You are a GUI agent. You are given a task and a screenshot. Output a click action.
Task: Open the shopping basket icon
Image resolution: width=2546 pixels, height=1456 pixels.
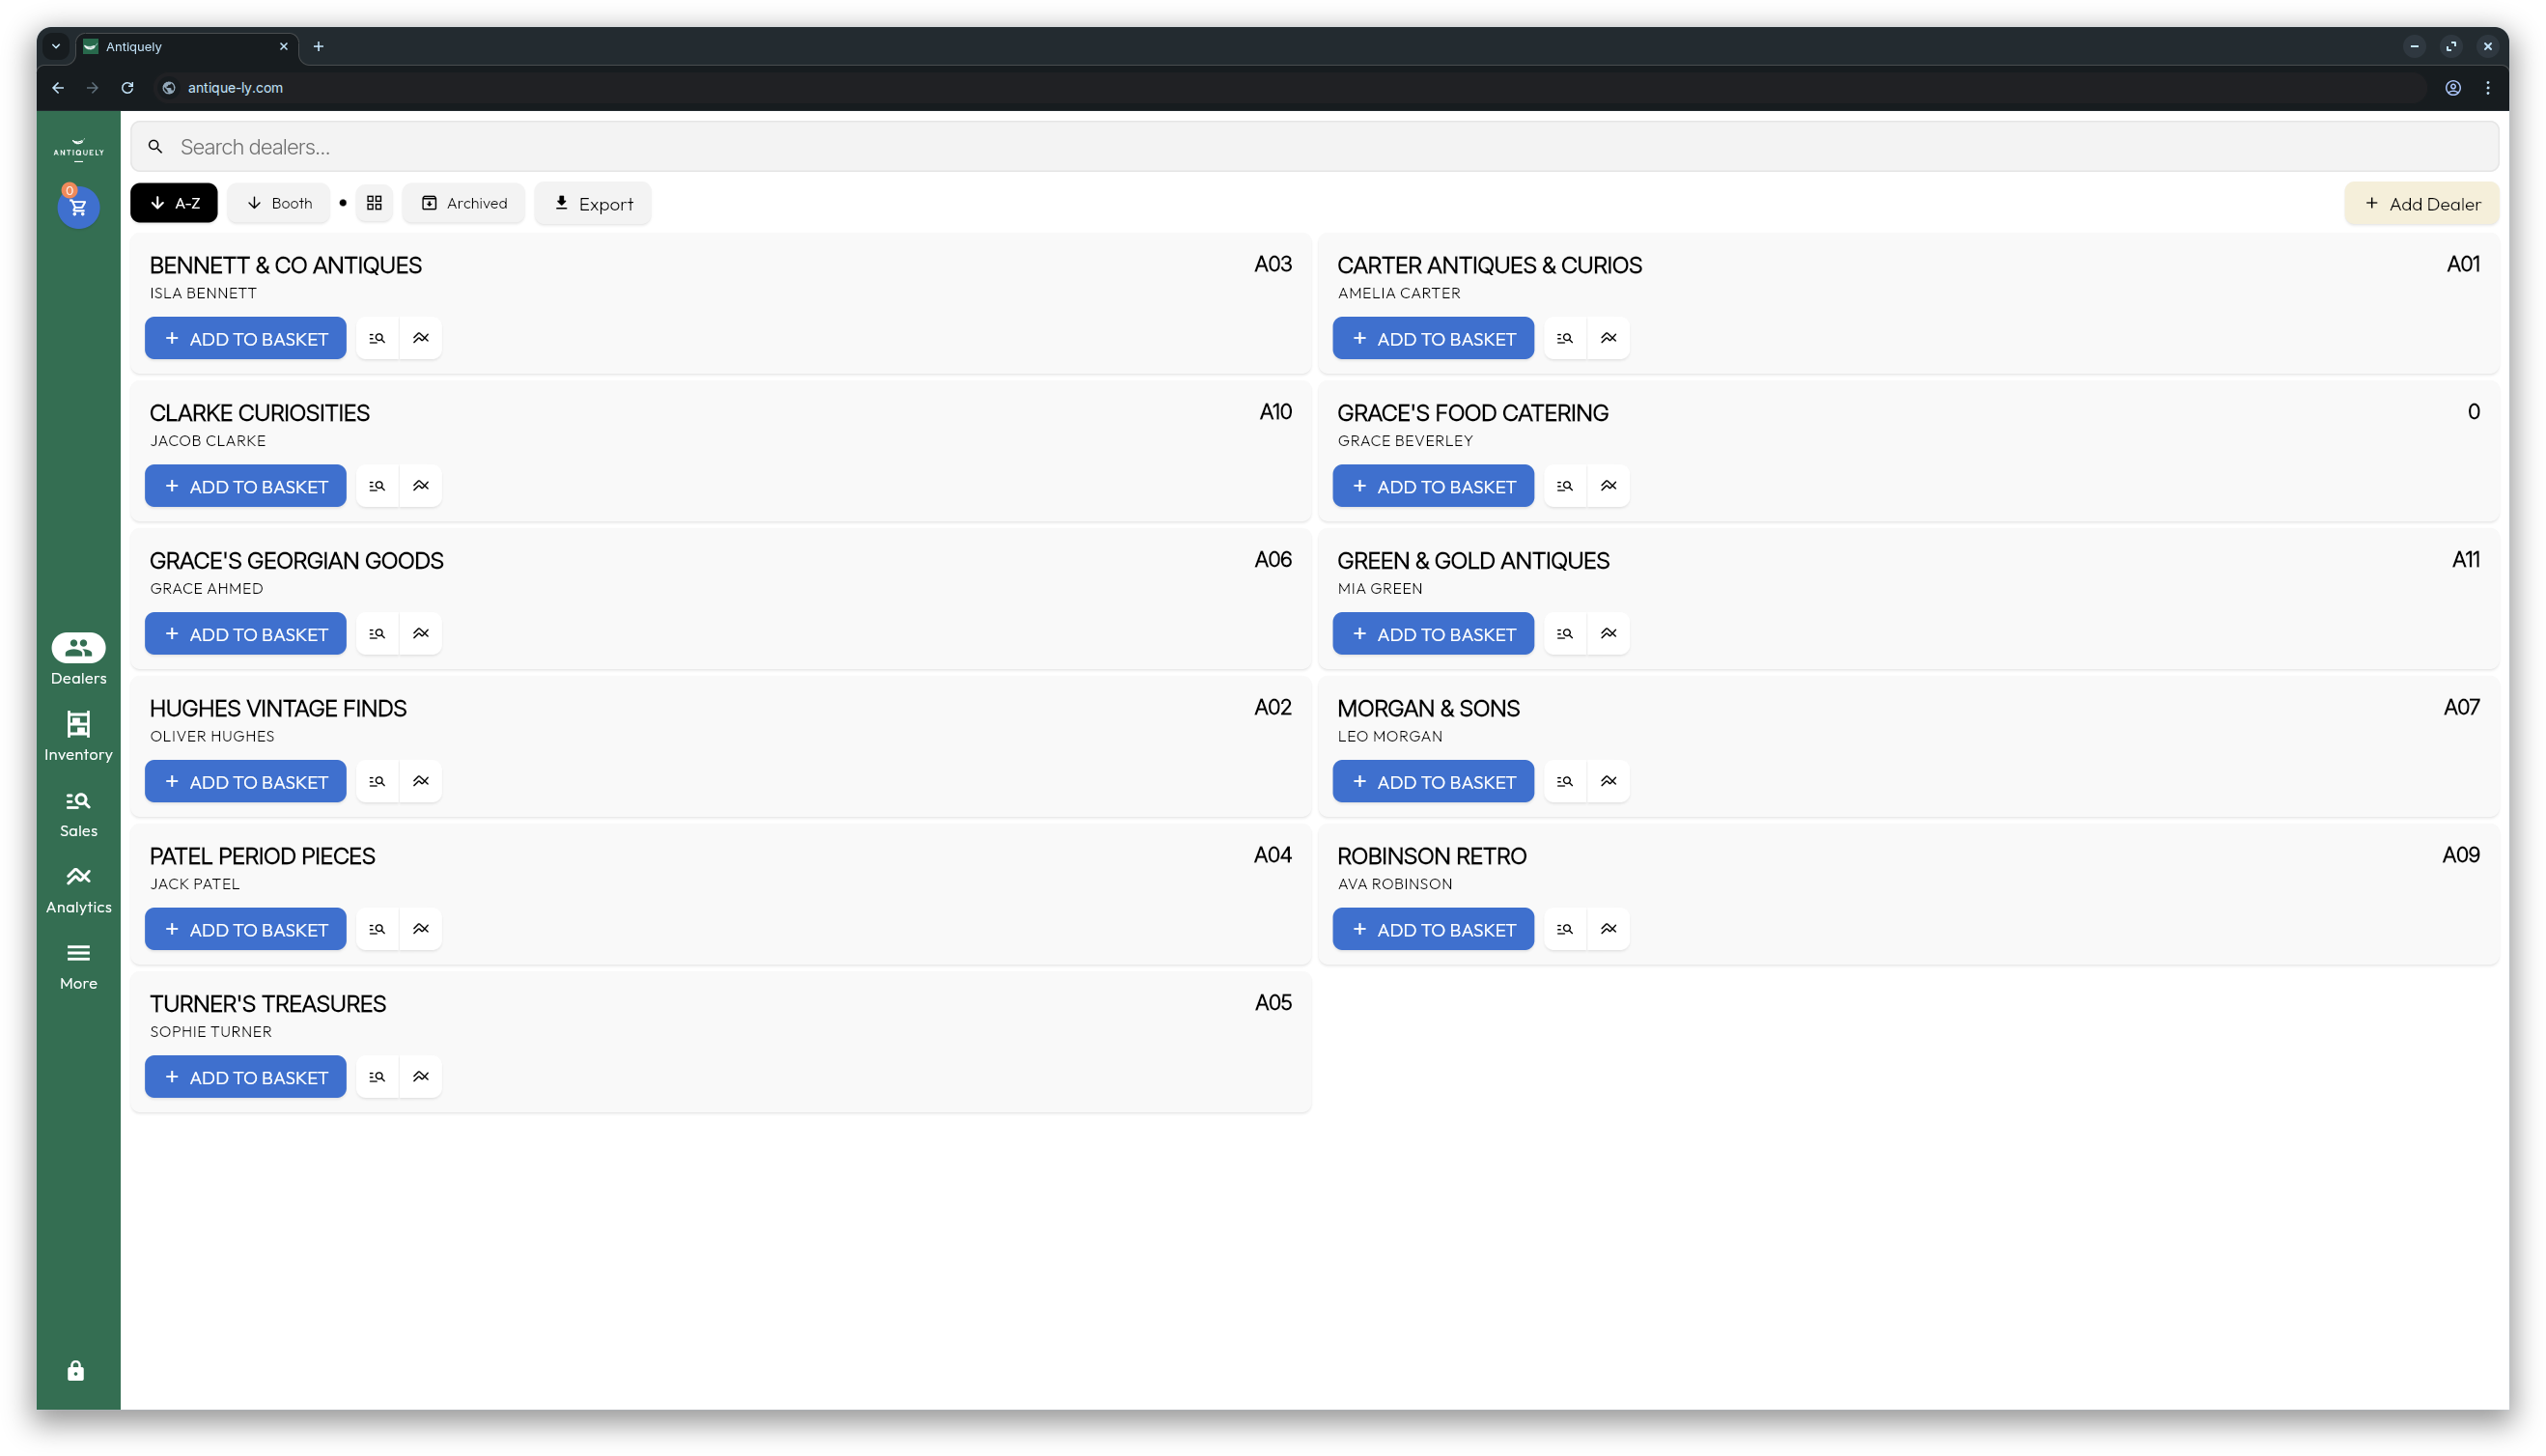pos(78,207)
